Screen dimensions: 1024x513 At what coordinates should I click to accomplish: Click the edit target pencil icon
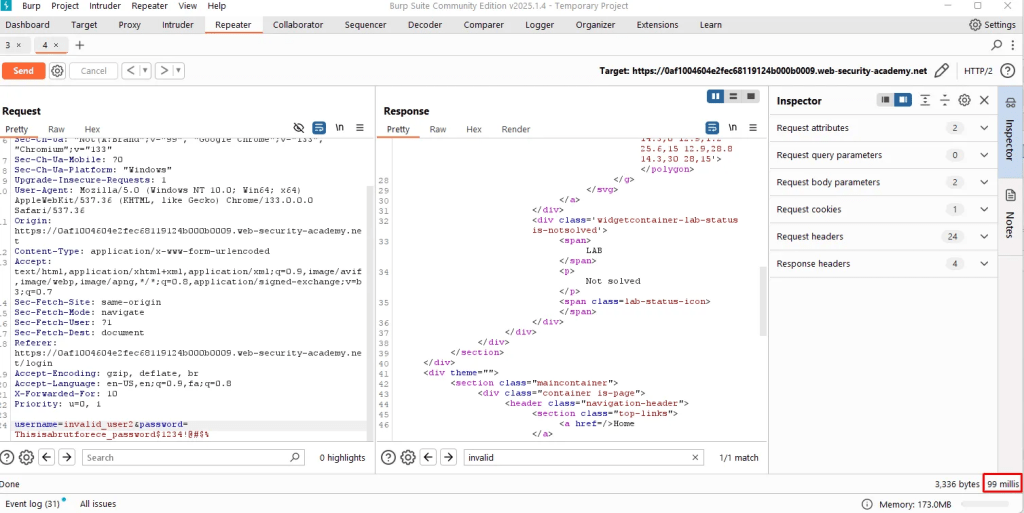point(941,71)
